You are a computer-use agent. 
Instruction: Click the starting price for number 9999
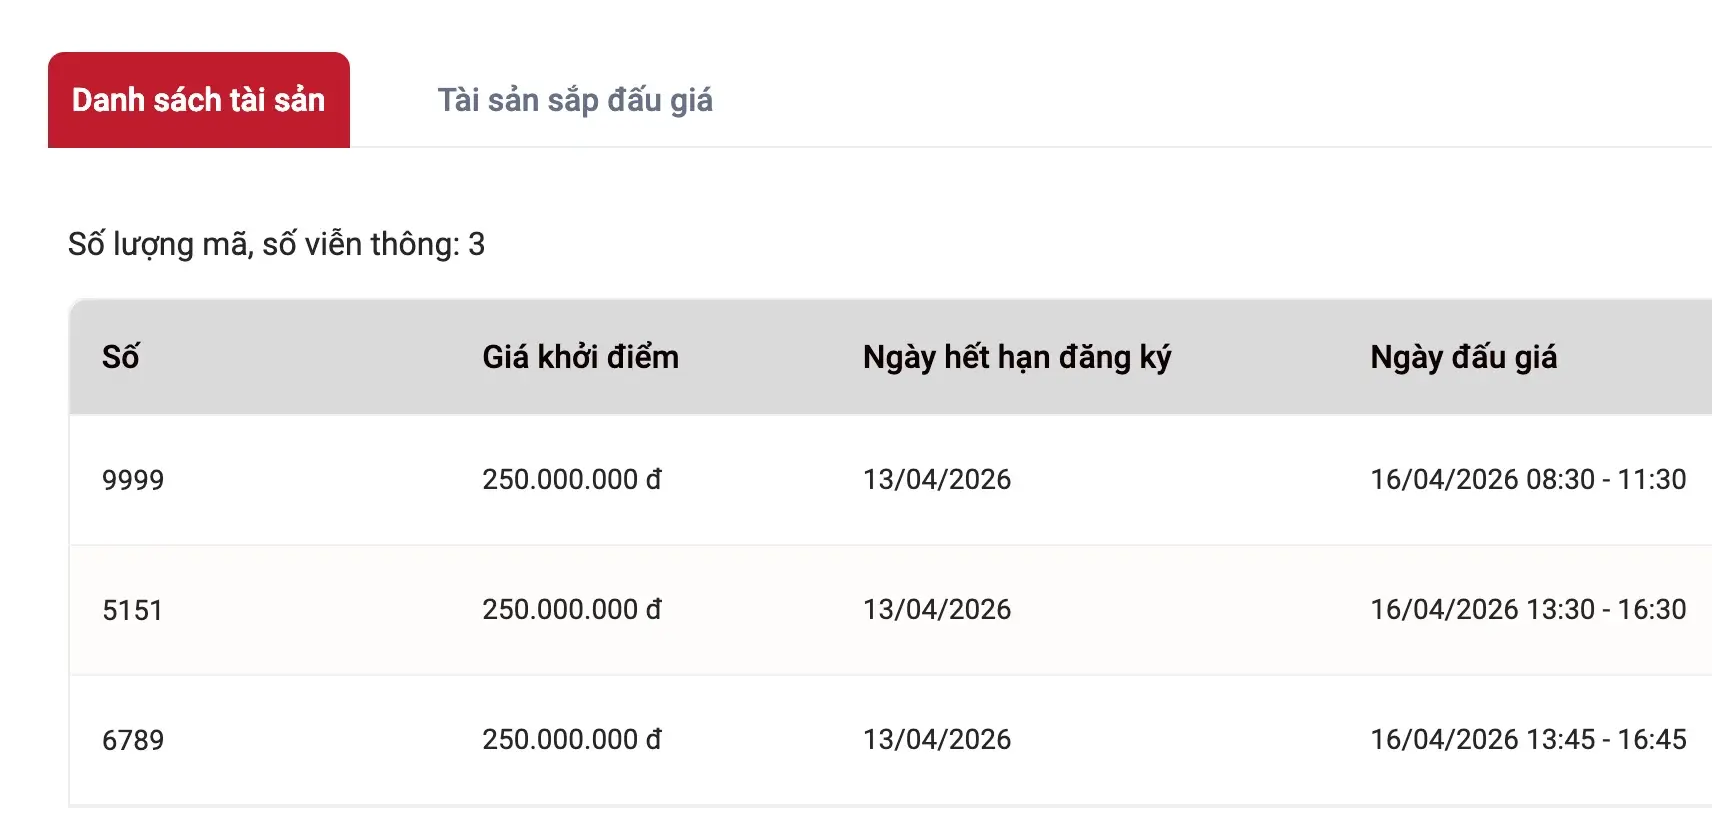click(571, 480)
